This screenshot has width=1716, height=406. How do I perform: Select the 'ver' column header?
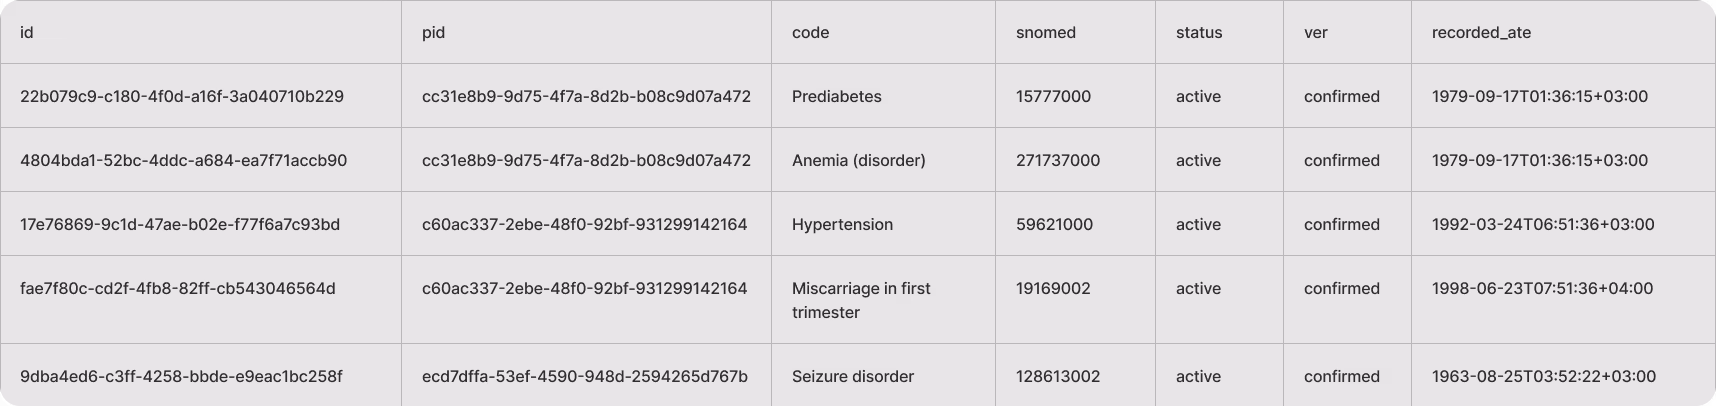(1315, 33)
